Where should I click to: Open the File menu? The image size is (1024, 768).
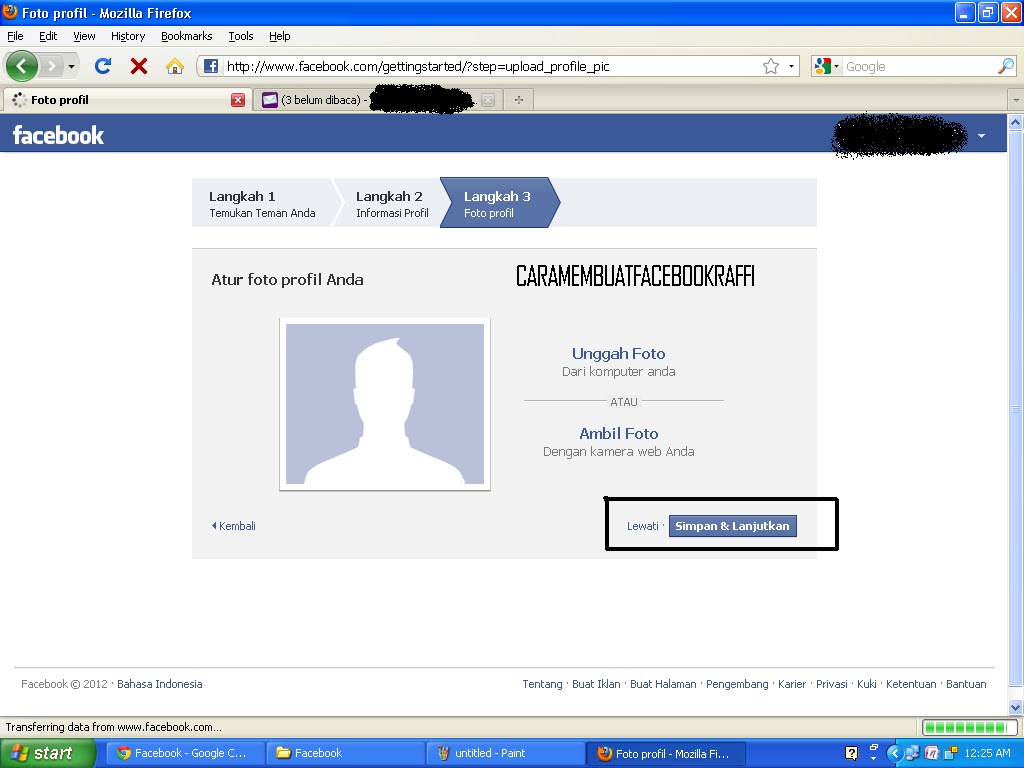15,36
